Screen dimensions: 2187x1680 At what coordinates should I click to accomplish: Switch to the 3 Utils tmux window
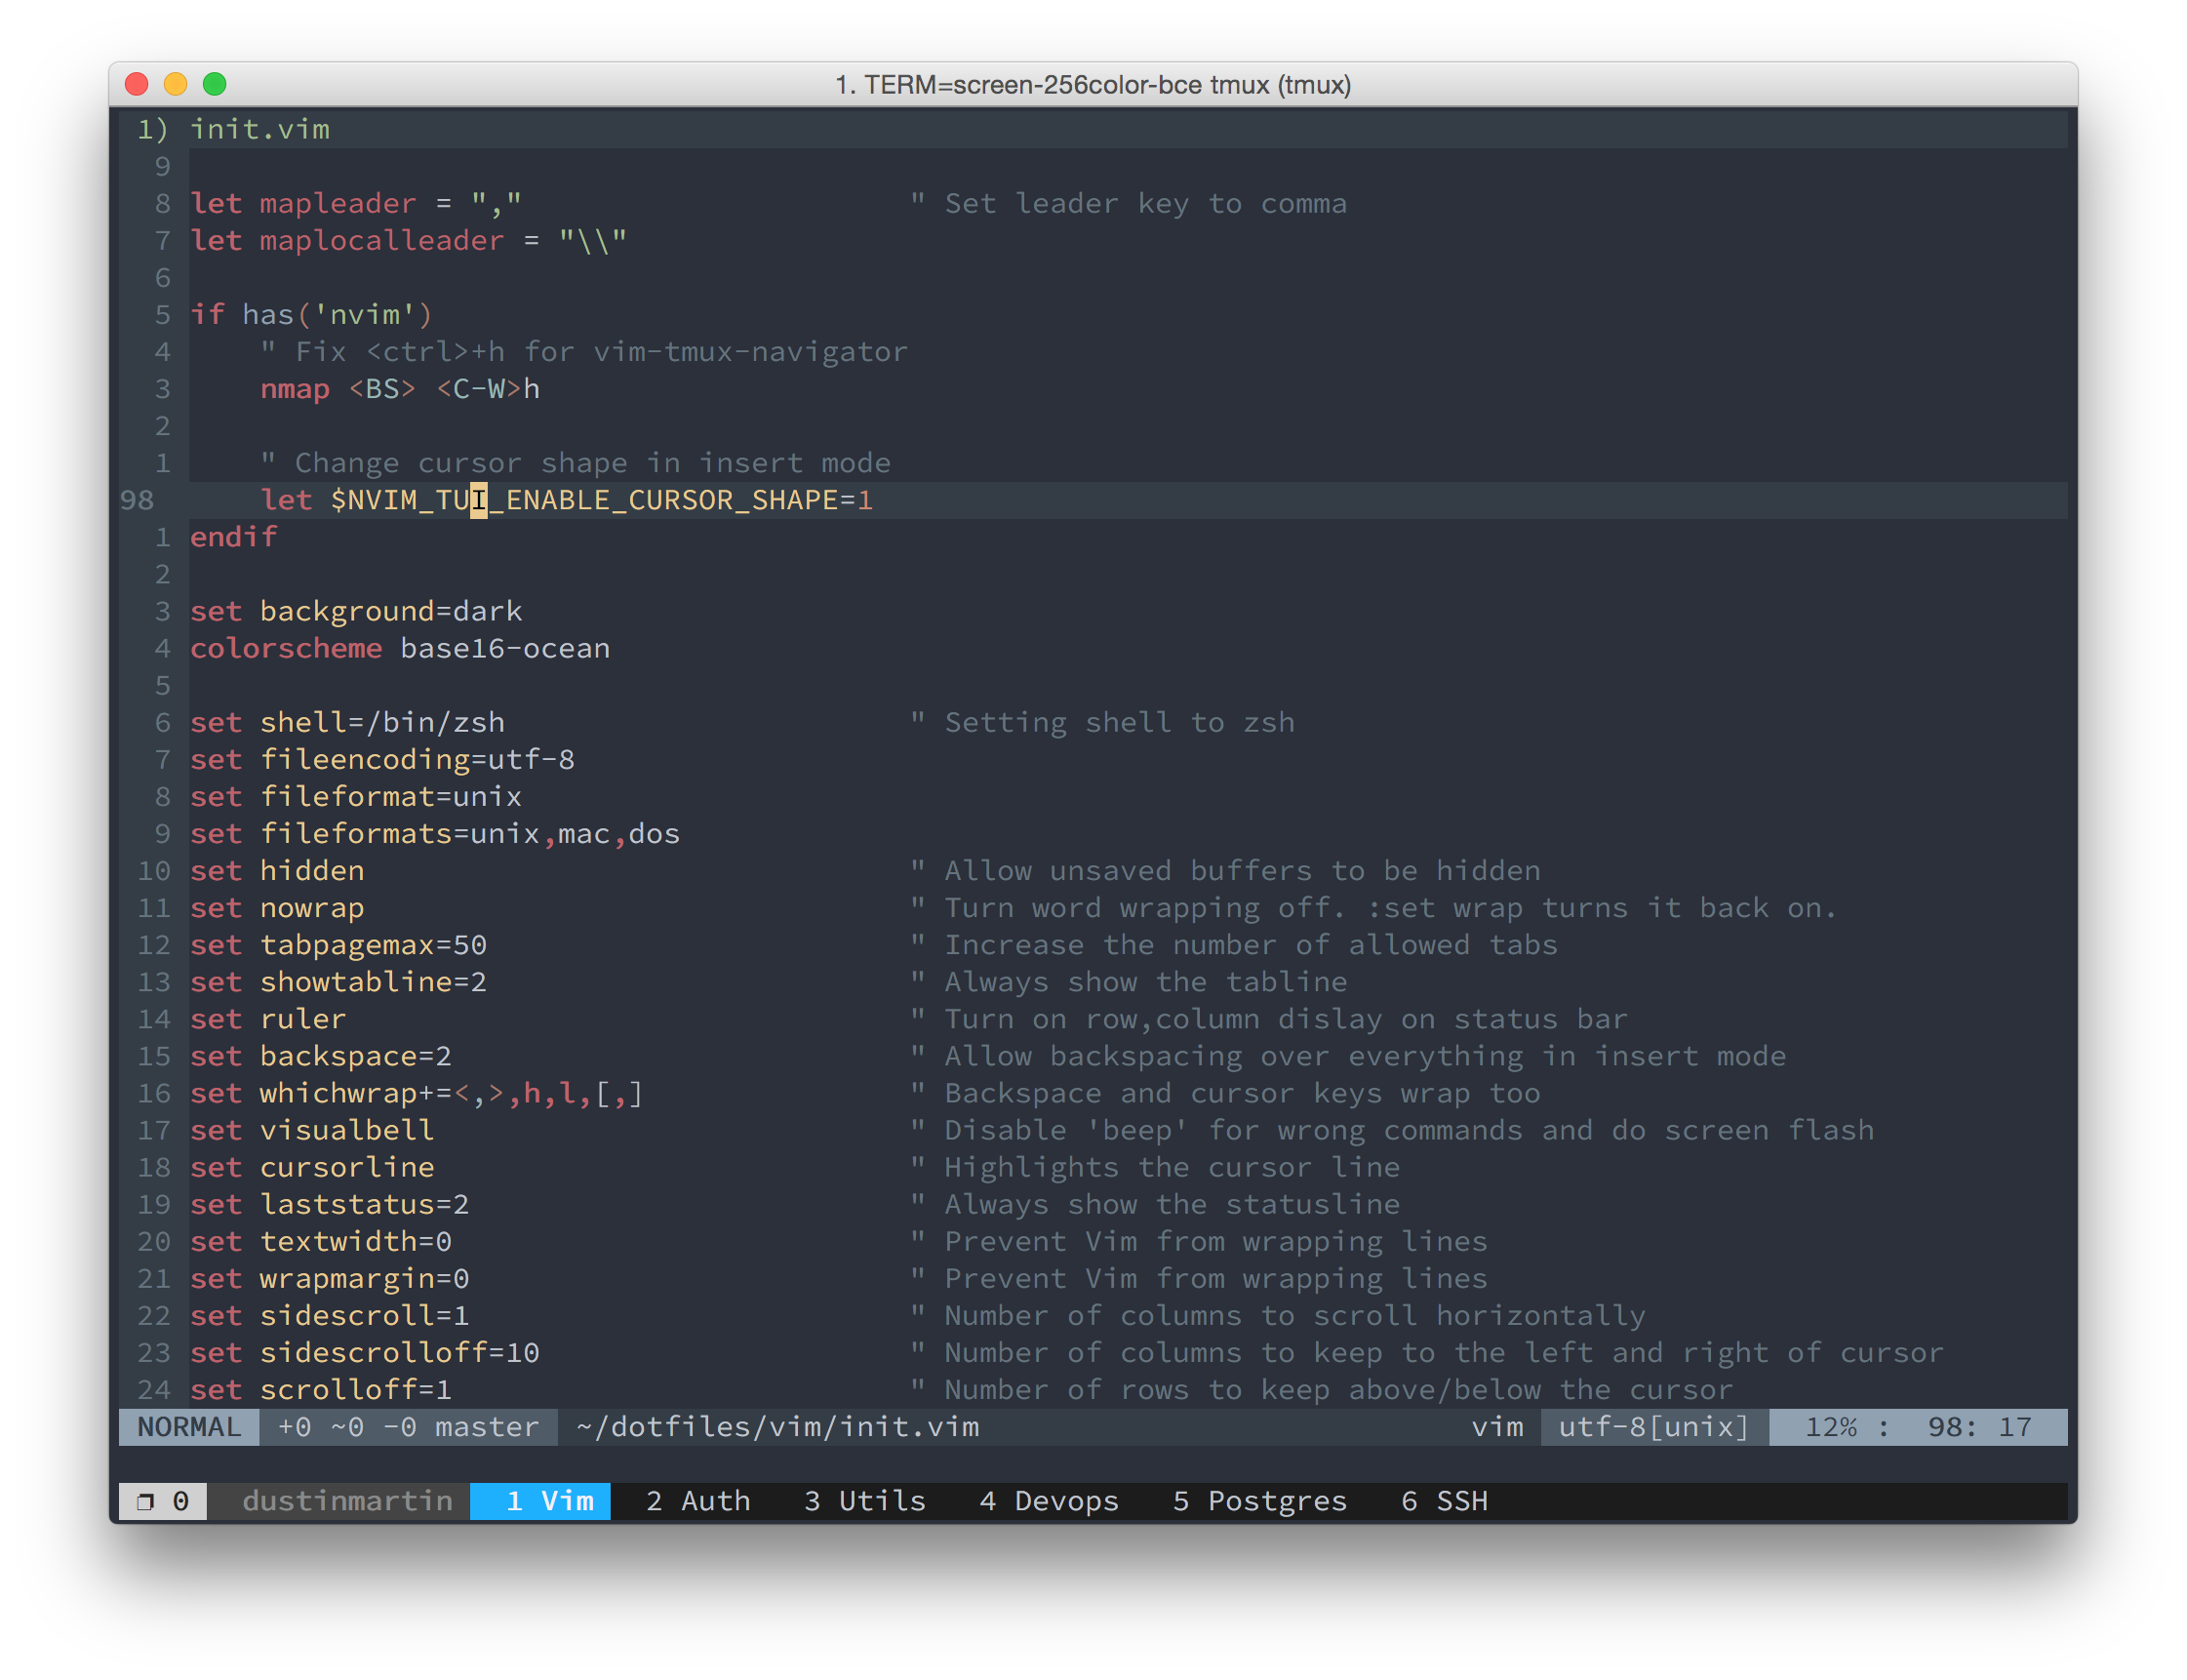point(865,1501)
